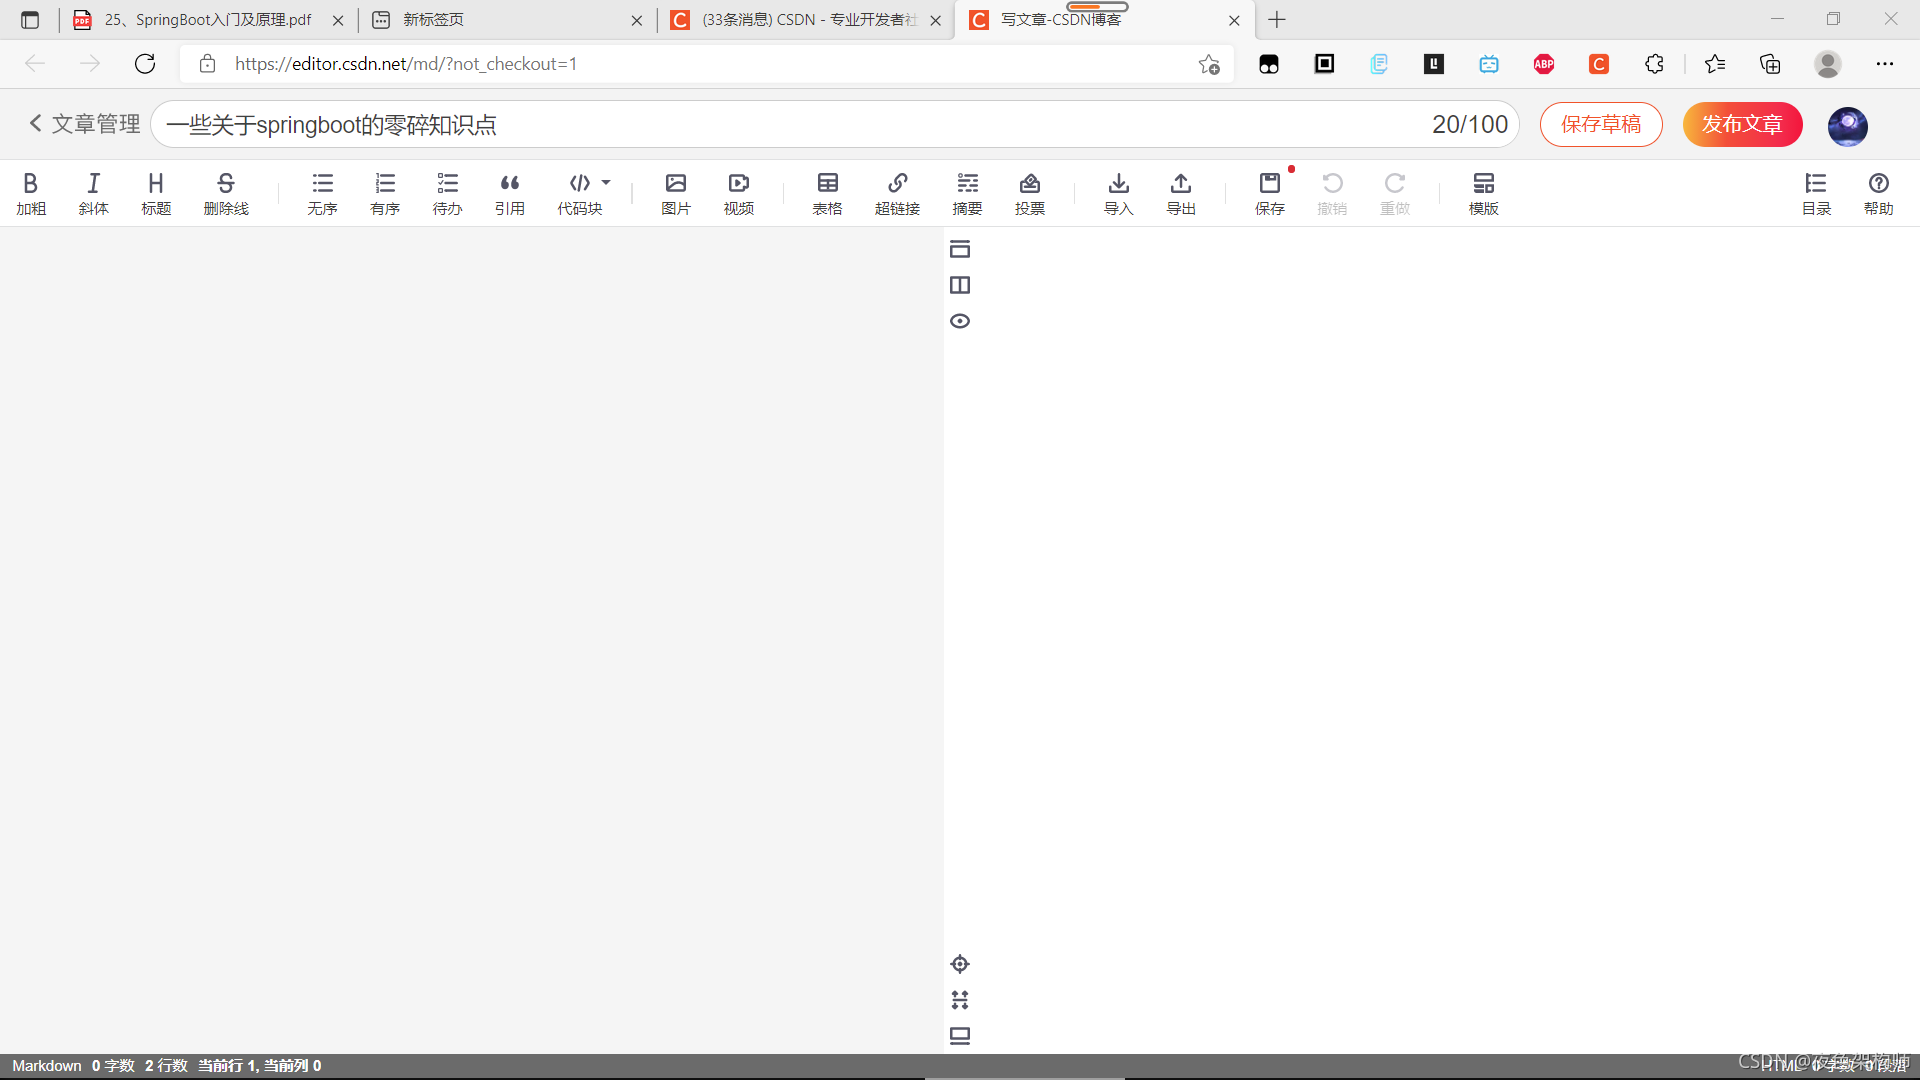Insert article summary (摘要)
1920x1080 pixels.
(x=967, y=193)
